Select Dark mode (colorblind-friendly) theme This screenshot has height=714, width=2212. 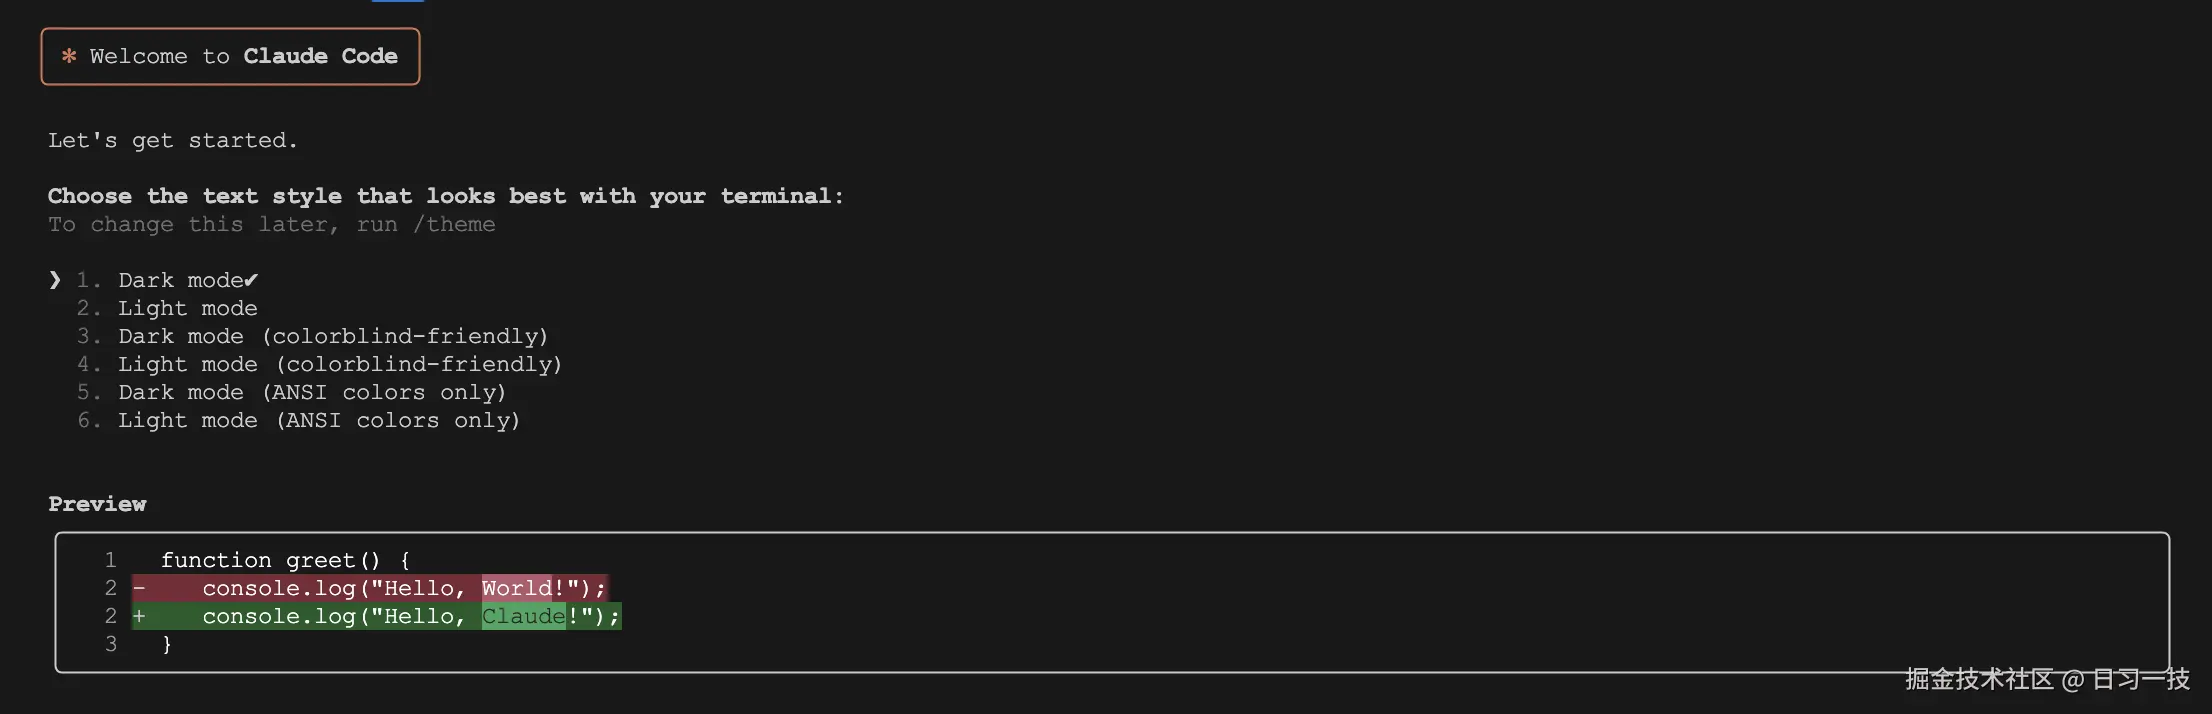[x=332, y=336]
